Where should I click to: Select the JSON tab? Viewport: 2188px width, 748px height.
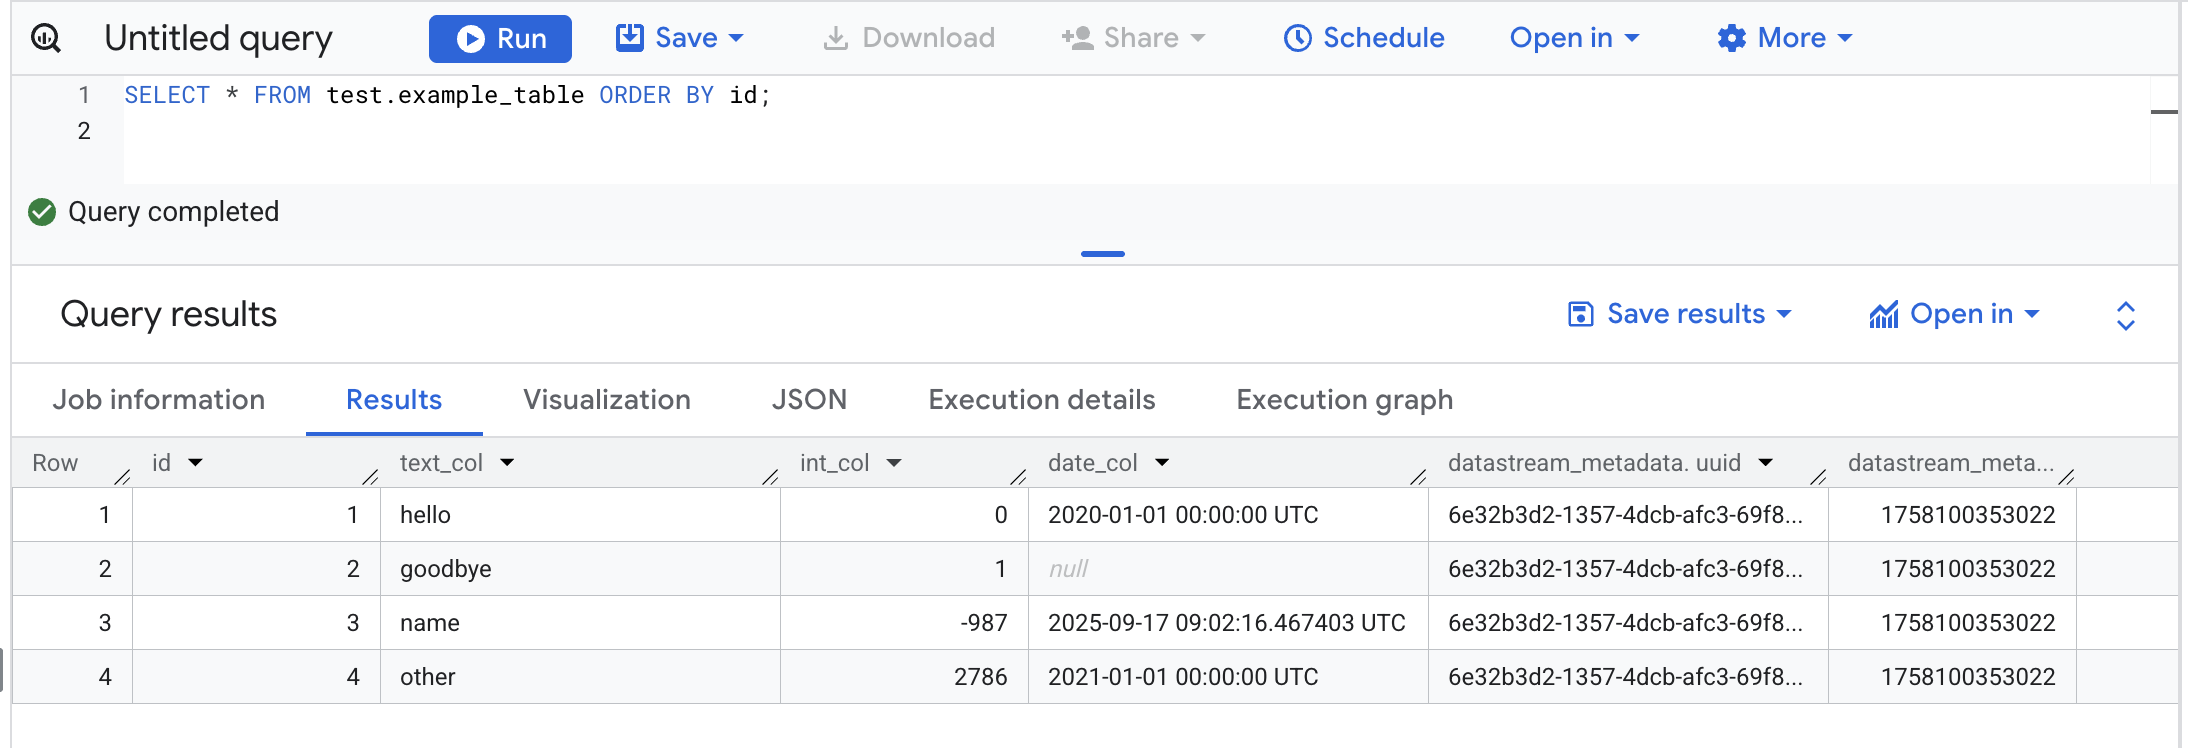click(809, 400)
